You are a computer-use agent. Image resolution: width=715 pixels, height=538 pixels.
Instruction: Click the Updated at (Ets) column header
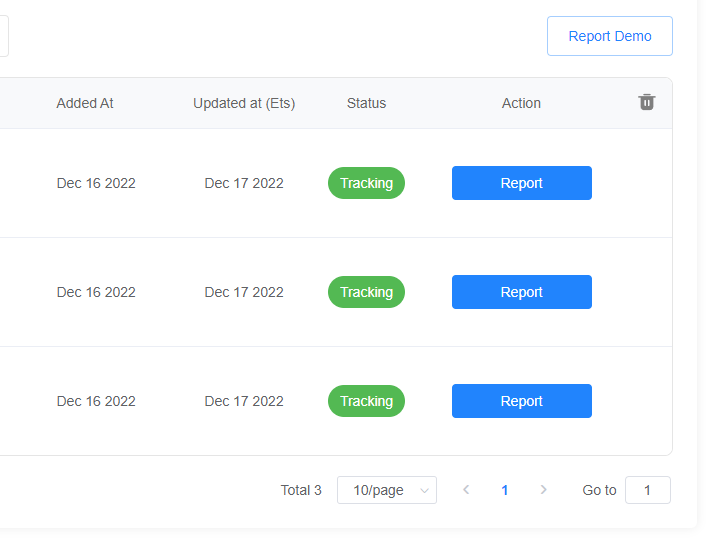point(244,103)
